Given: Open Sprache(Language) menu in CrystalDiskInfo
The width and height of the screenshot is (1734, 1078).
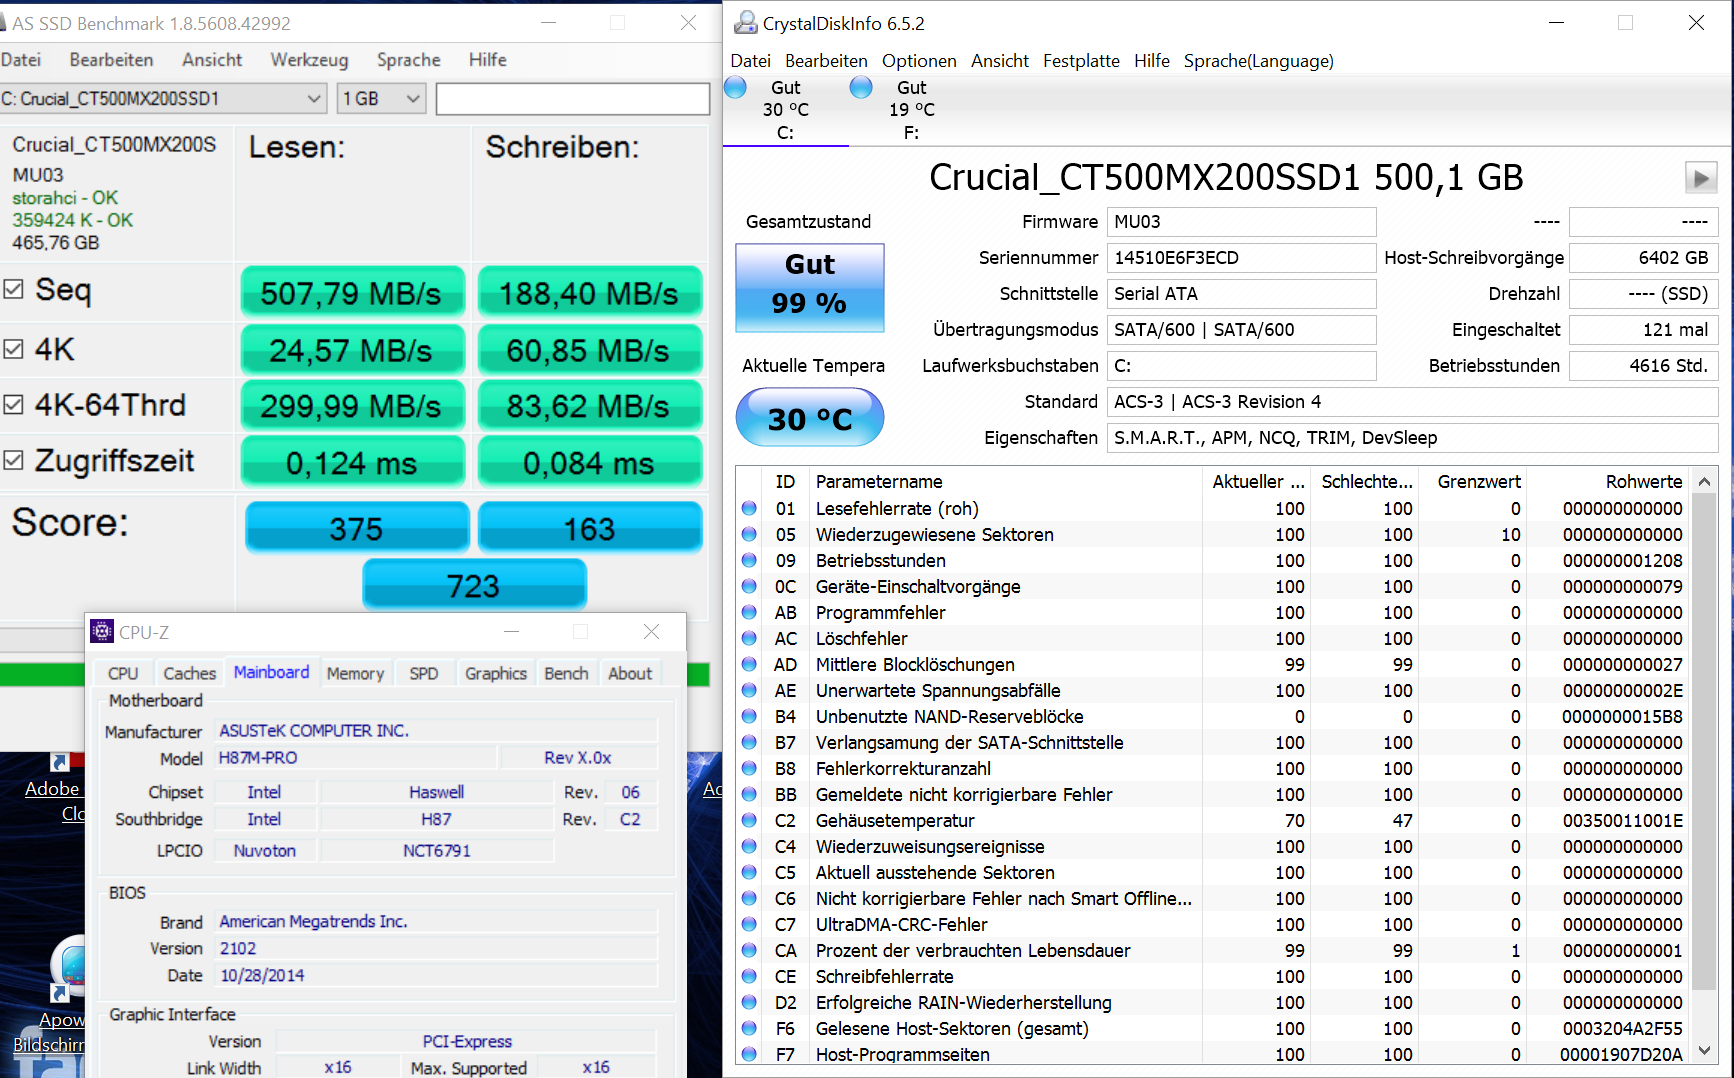Looking at the screenshot, I should 1258,61.
